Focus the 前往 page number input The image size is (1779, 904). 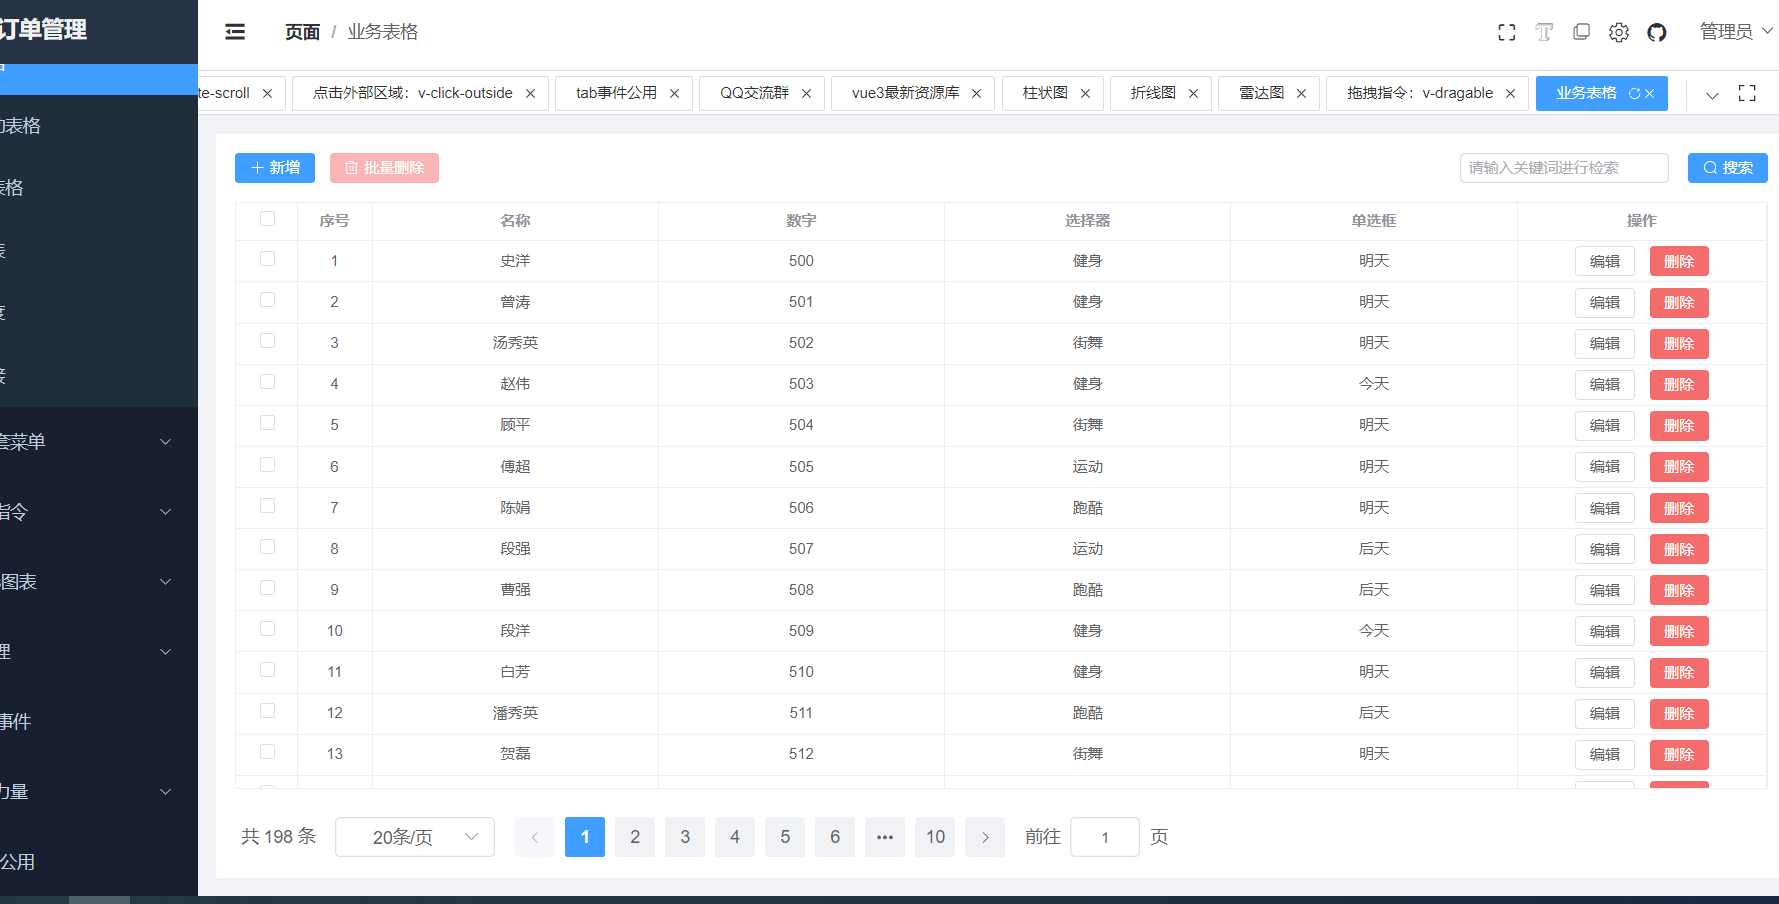[x=1105, y=837]
